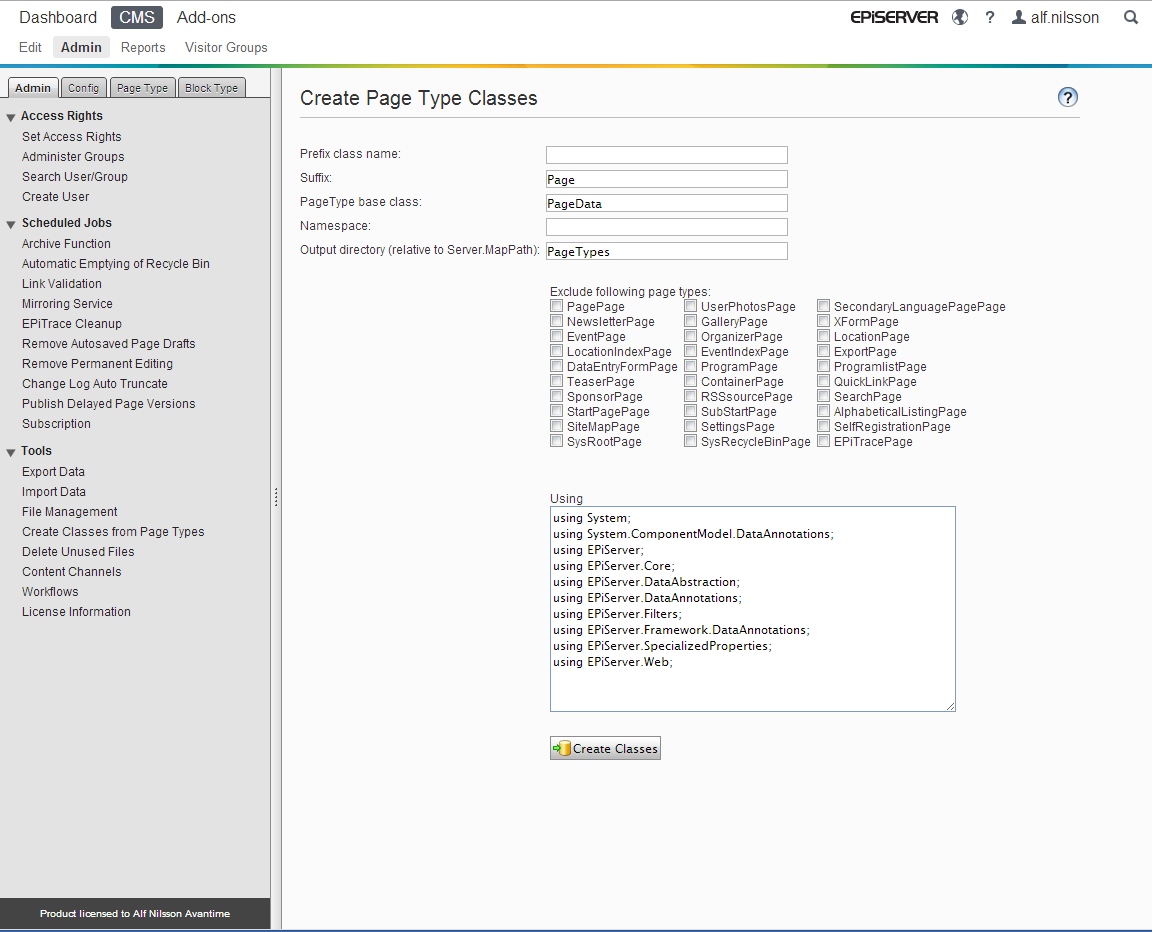Tick the GalleryPage checkbox
The height and width of the screenshot is (932, 1152).
691,322
